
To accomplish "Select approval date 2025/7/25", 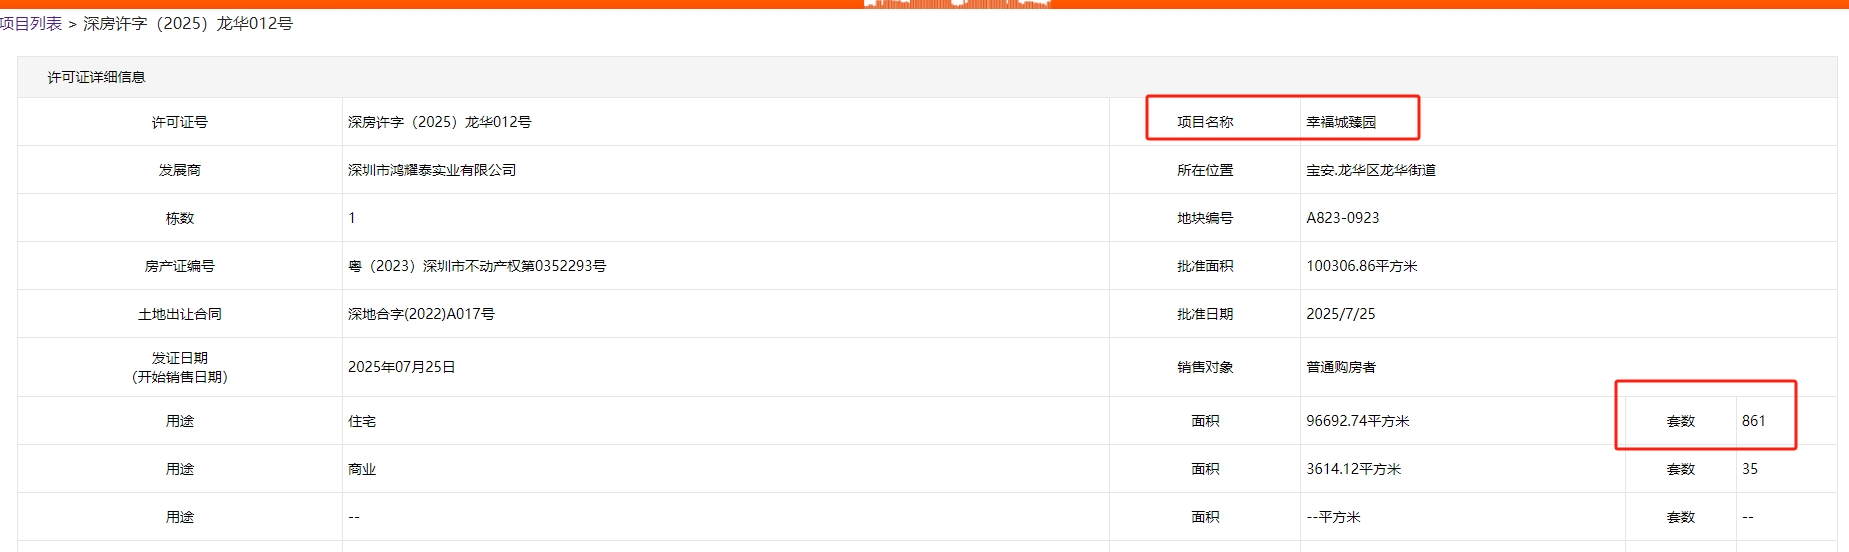I will [x=1341, y=314].
